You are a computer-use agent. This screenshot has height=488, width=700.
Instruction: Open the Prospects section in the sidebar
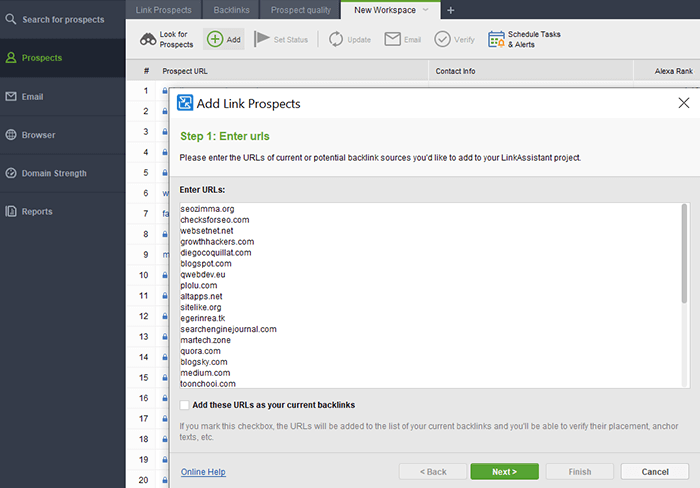click(62, 58)
